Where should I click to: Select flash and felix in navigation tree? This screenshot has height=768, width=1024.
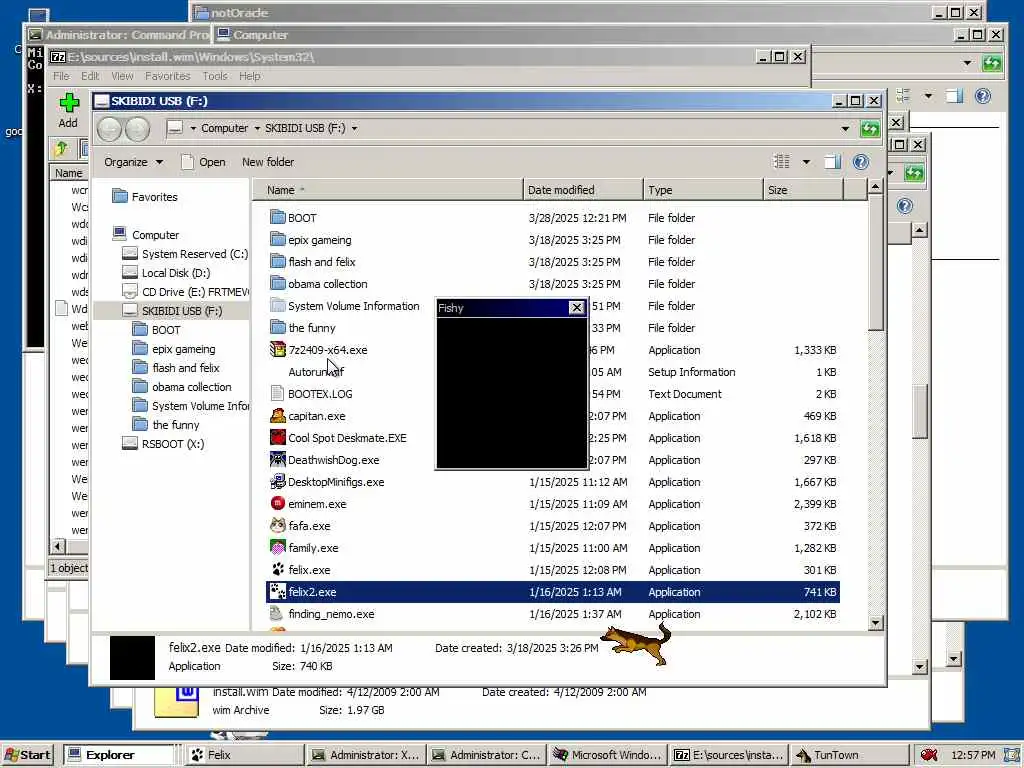pyautogui.click(x=176, y=368)
